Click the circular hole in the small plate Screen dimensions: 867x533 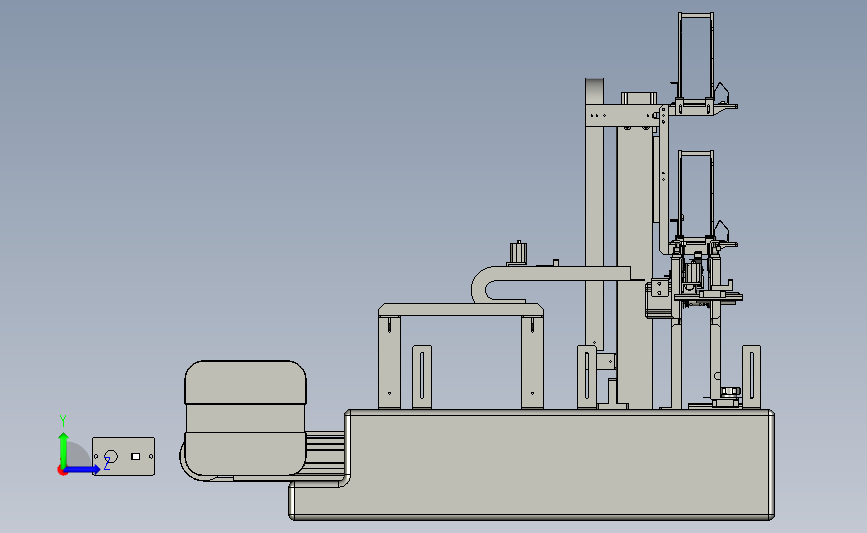pyautogui.click(x=111, y=457)
